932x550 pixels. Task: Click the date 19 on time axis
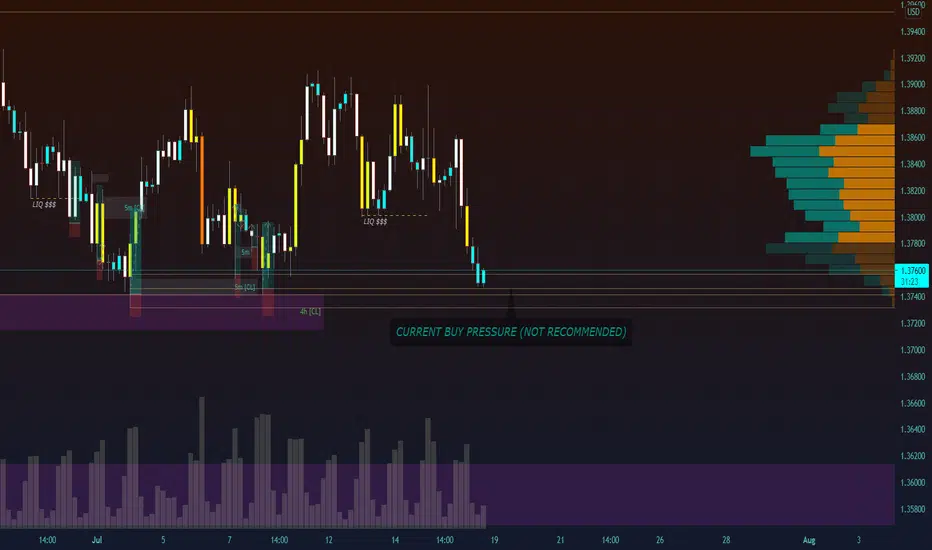pyautogui.click(x=495, y=540)
